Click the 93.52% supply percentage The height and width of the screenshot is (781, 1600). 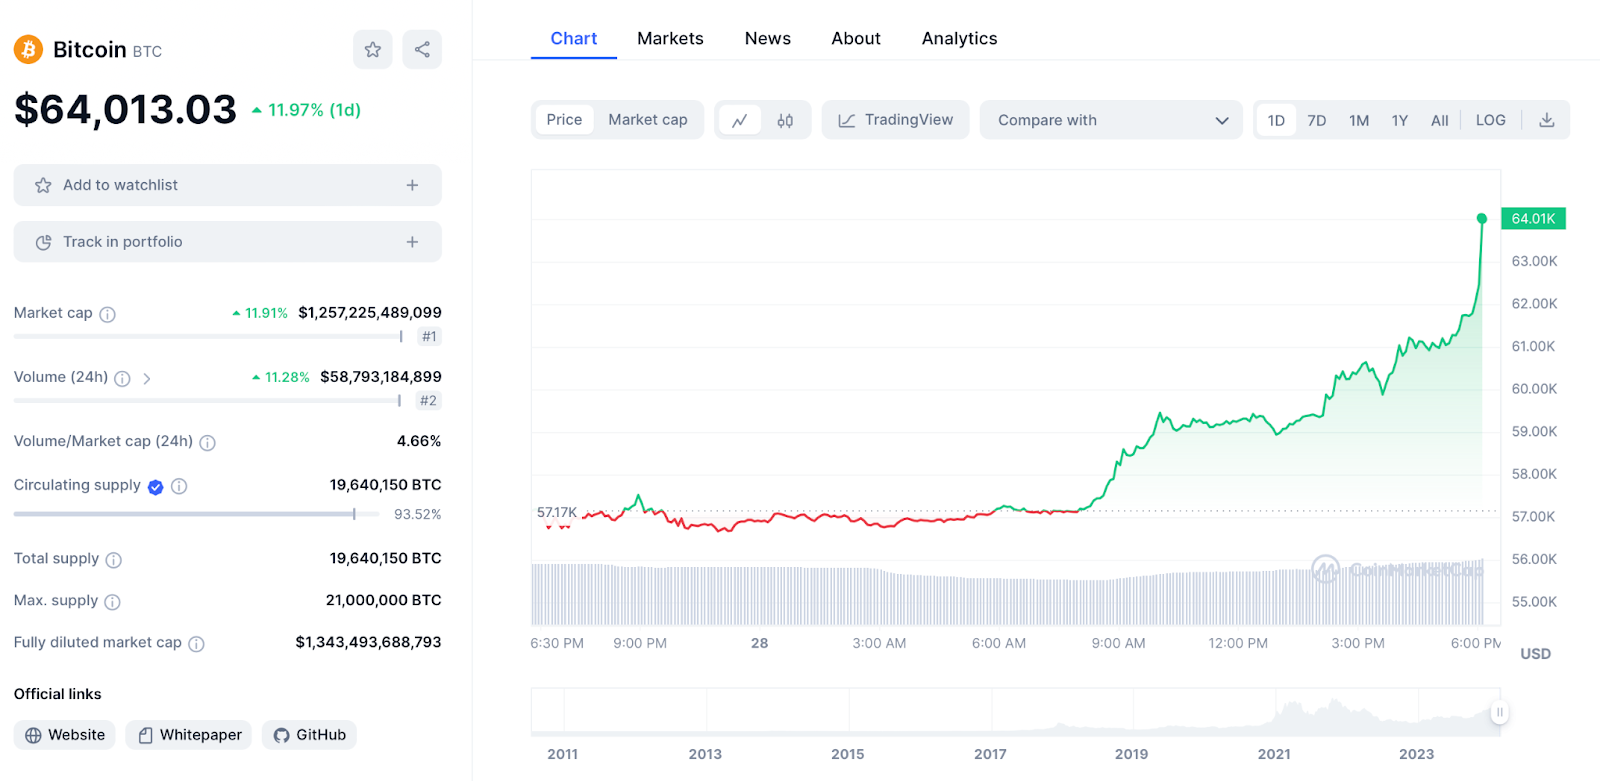(417, 514)
